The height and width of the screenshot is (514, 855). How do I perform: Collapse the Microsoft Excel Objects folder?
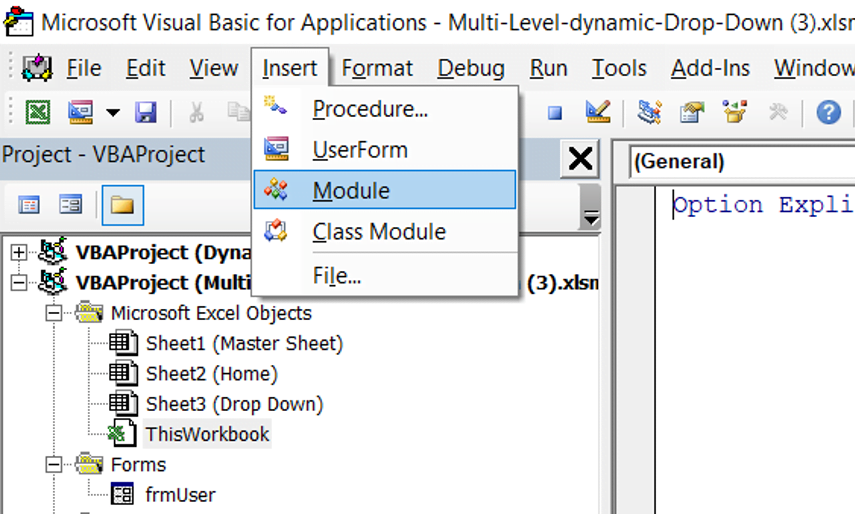coord(53,313)
